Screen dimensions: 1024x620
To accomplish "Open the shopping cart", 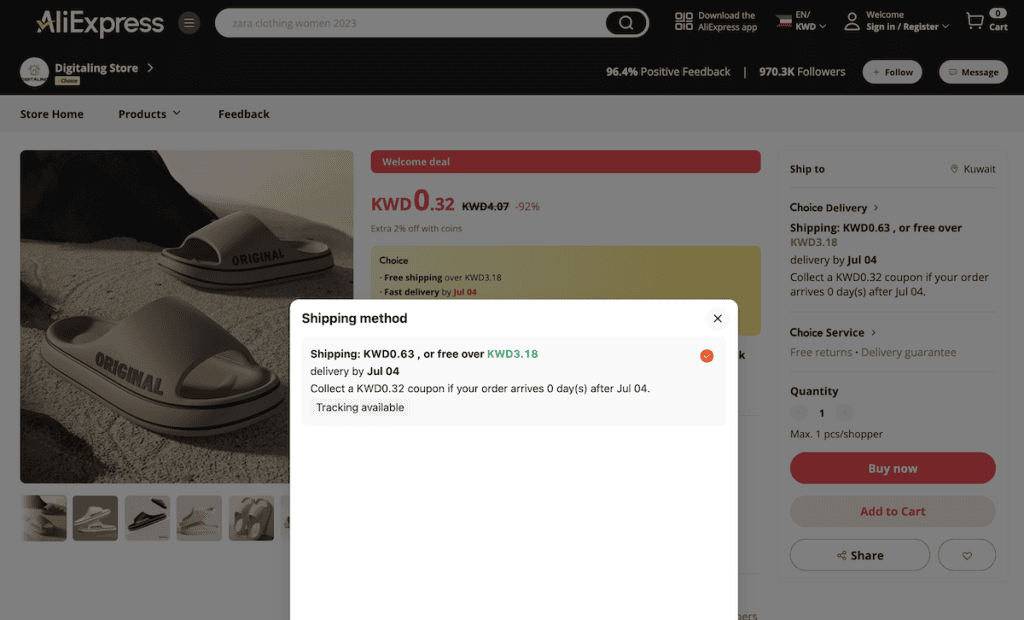I will click(974, 22).
